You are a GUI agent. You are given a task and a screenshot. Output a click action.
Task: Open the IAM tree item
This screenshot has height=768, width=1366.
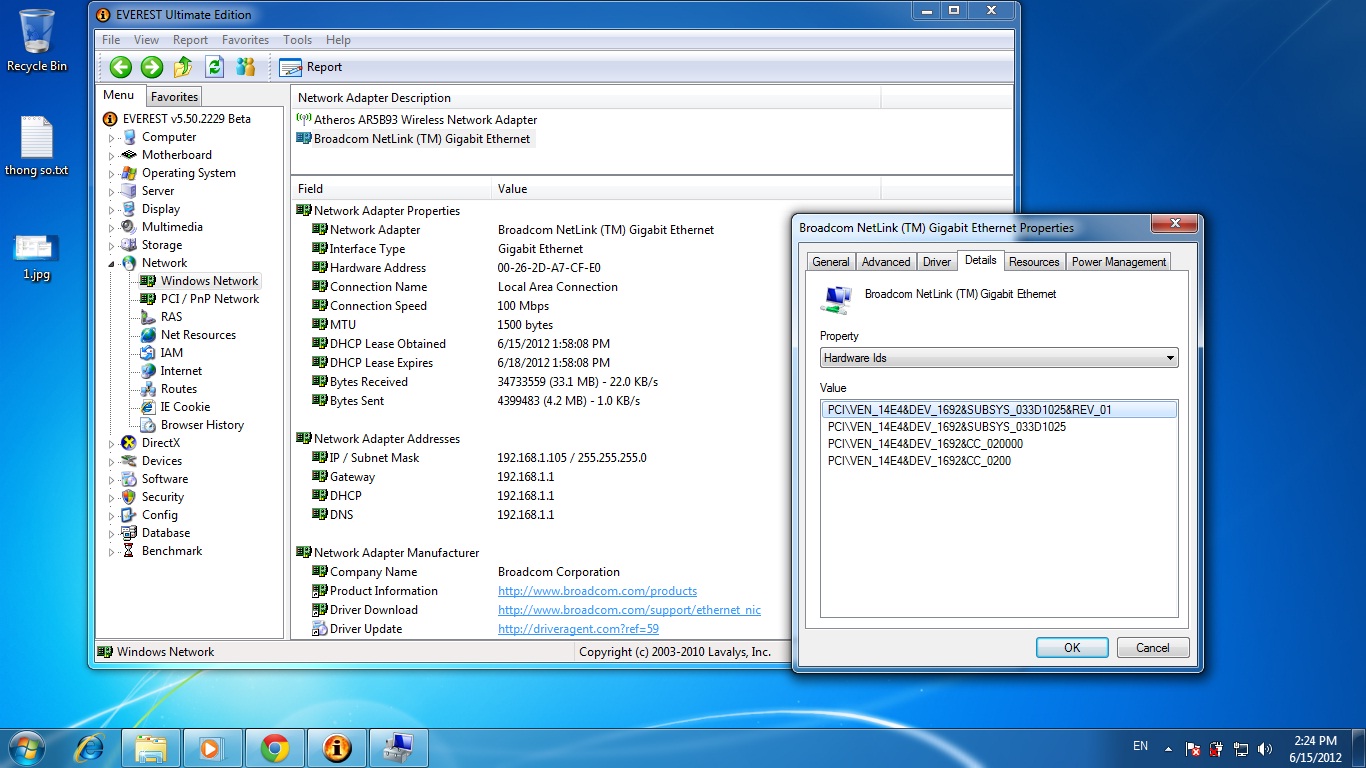click(171, 353)
